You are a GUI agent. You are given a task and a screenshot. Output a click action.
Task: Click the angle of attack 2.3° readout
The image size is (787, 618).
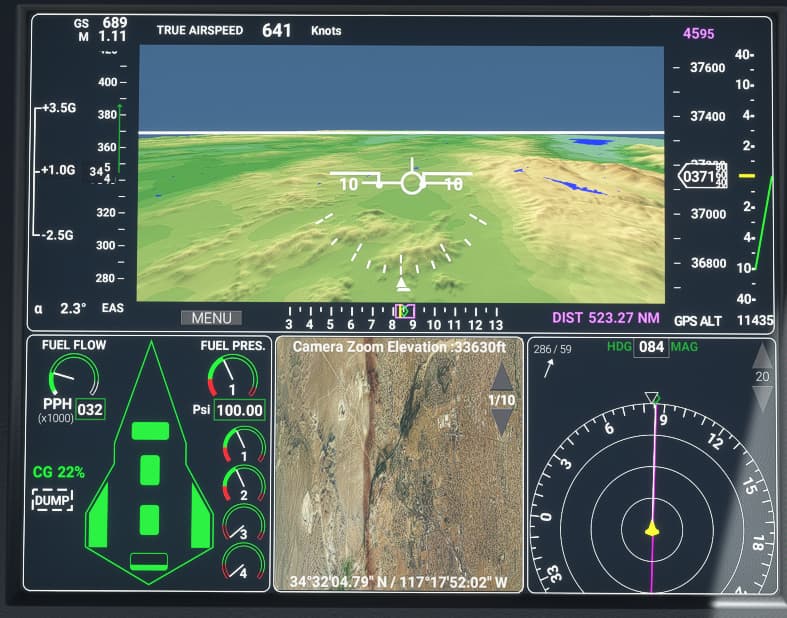coord(60,308)
